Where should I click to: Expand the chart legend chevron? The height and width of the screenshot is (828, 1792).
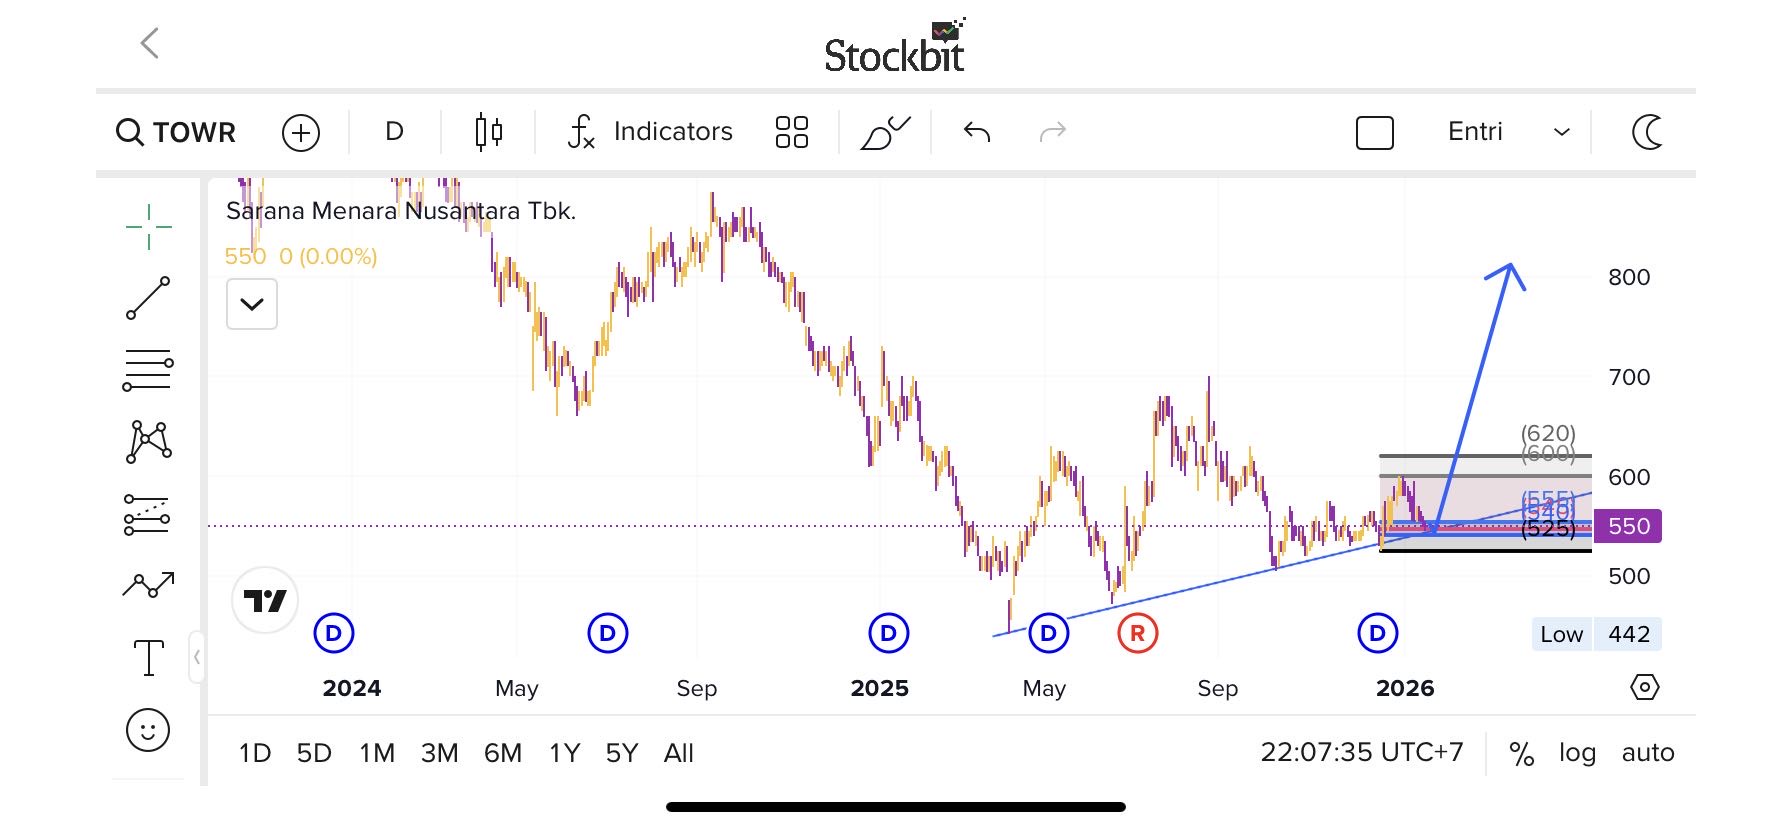[x=252, y=304]
